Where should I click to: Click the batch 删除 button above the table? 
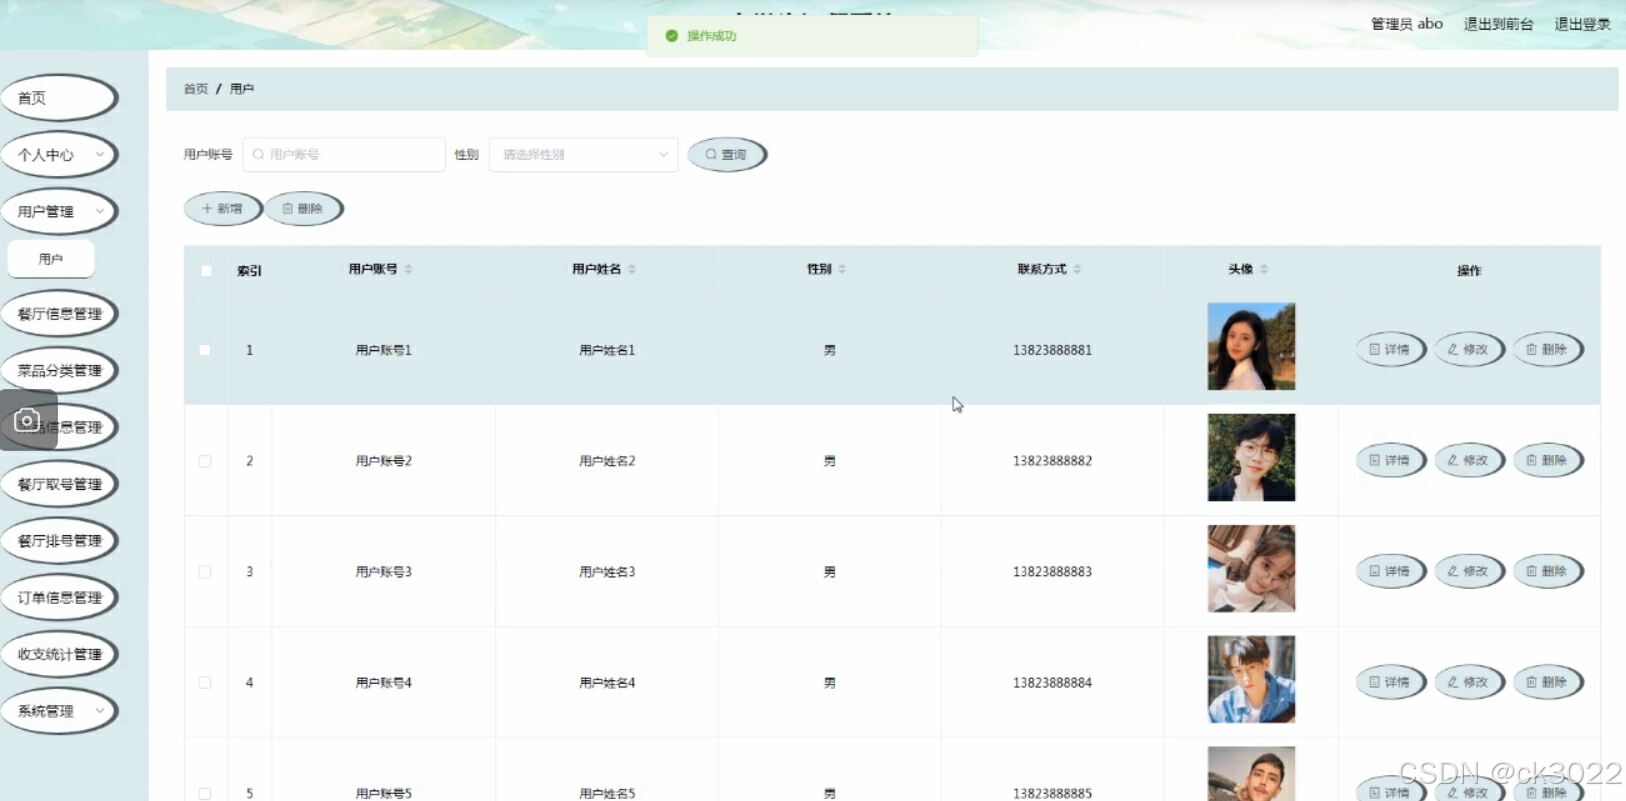pos(304,209)
